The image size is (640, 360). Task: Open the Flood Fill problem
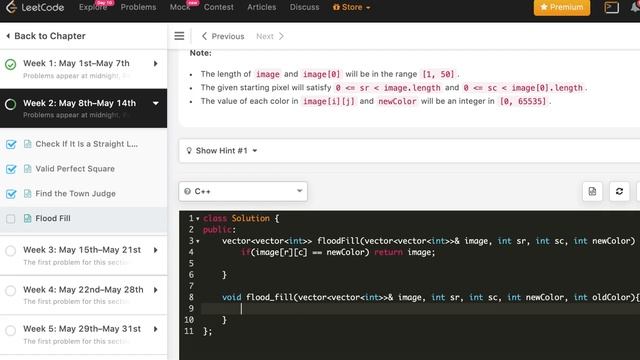pos(53,218)
